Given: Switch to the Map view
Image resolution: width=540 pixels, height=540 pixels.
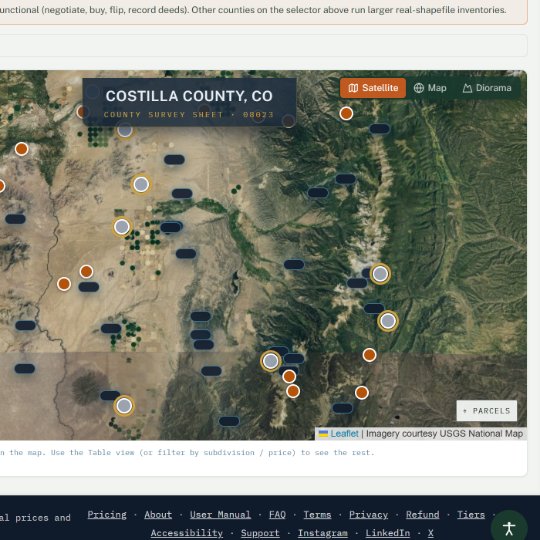Looking at the screenshot, I should coord(430,88).
